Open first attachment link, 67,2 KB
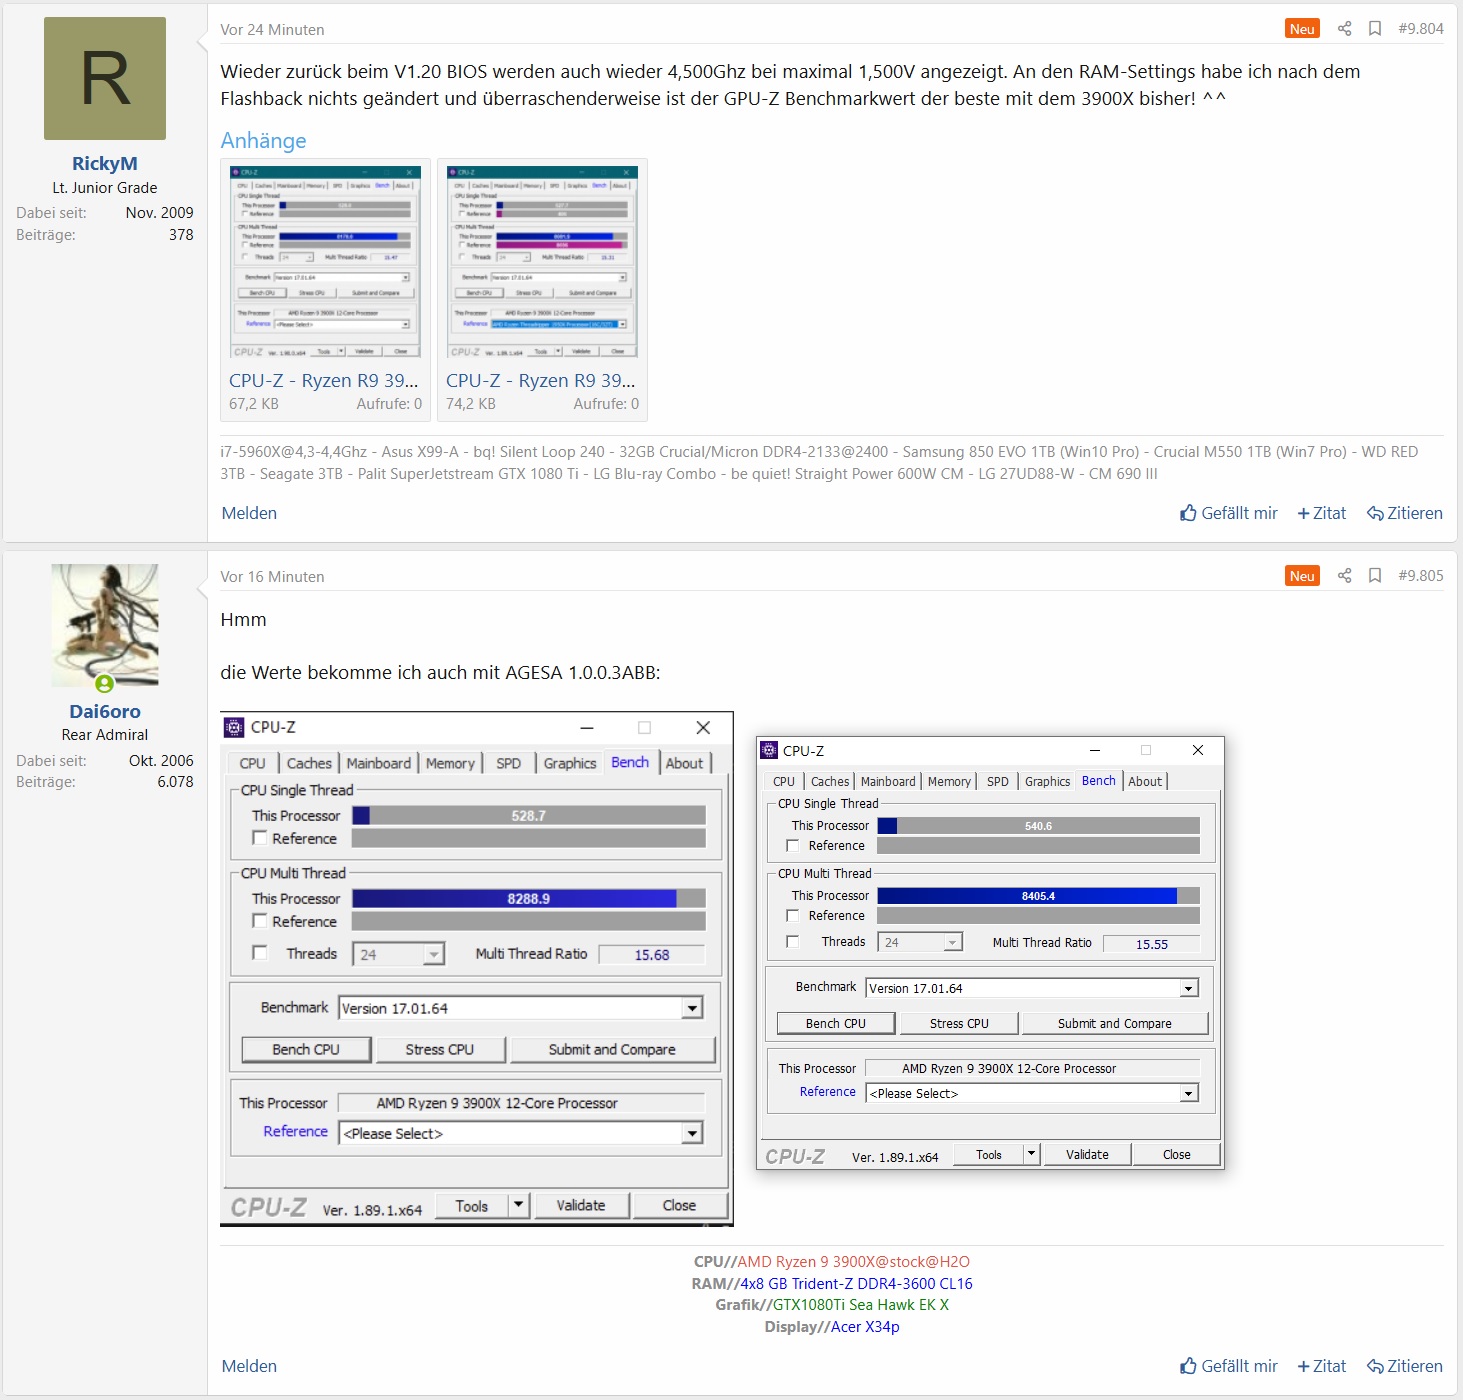This screenshot has width=1463, height=1400. (x=324, y=380)
